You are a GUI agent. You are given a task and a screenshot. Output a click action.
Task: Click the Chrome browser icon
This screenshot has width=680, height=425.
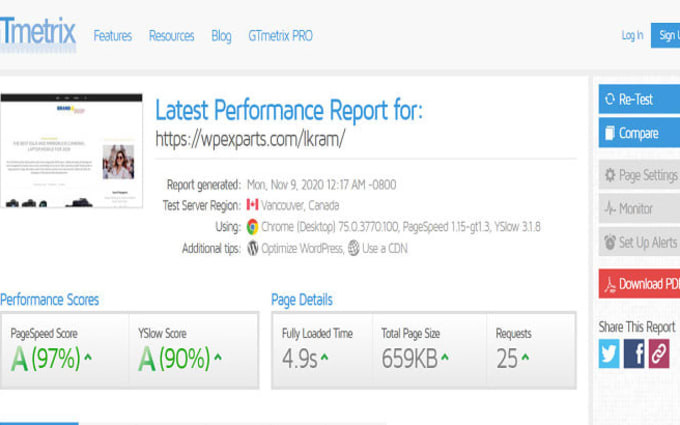click(252, 226)
